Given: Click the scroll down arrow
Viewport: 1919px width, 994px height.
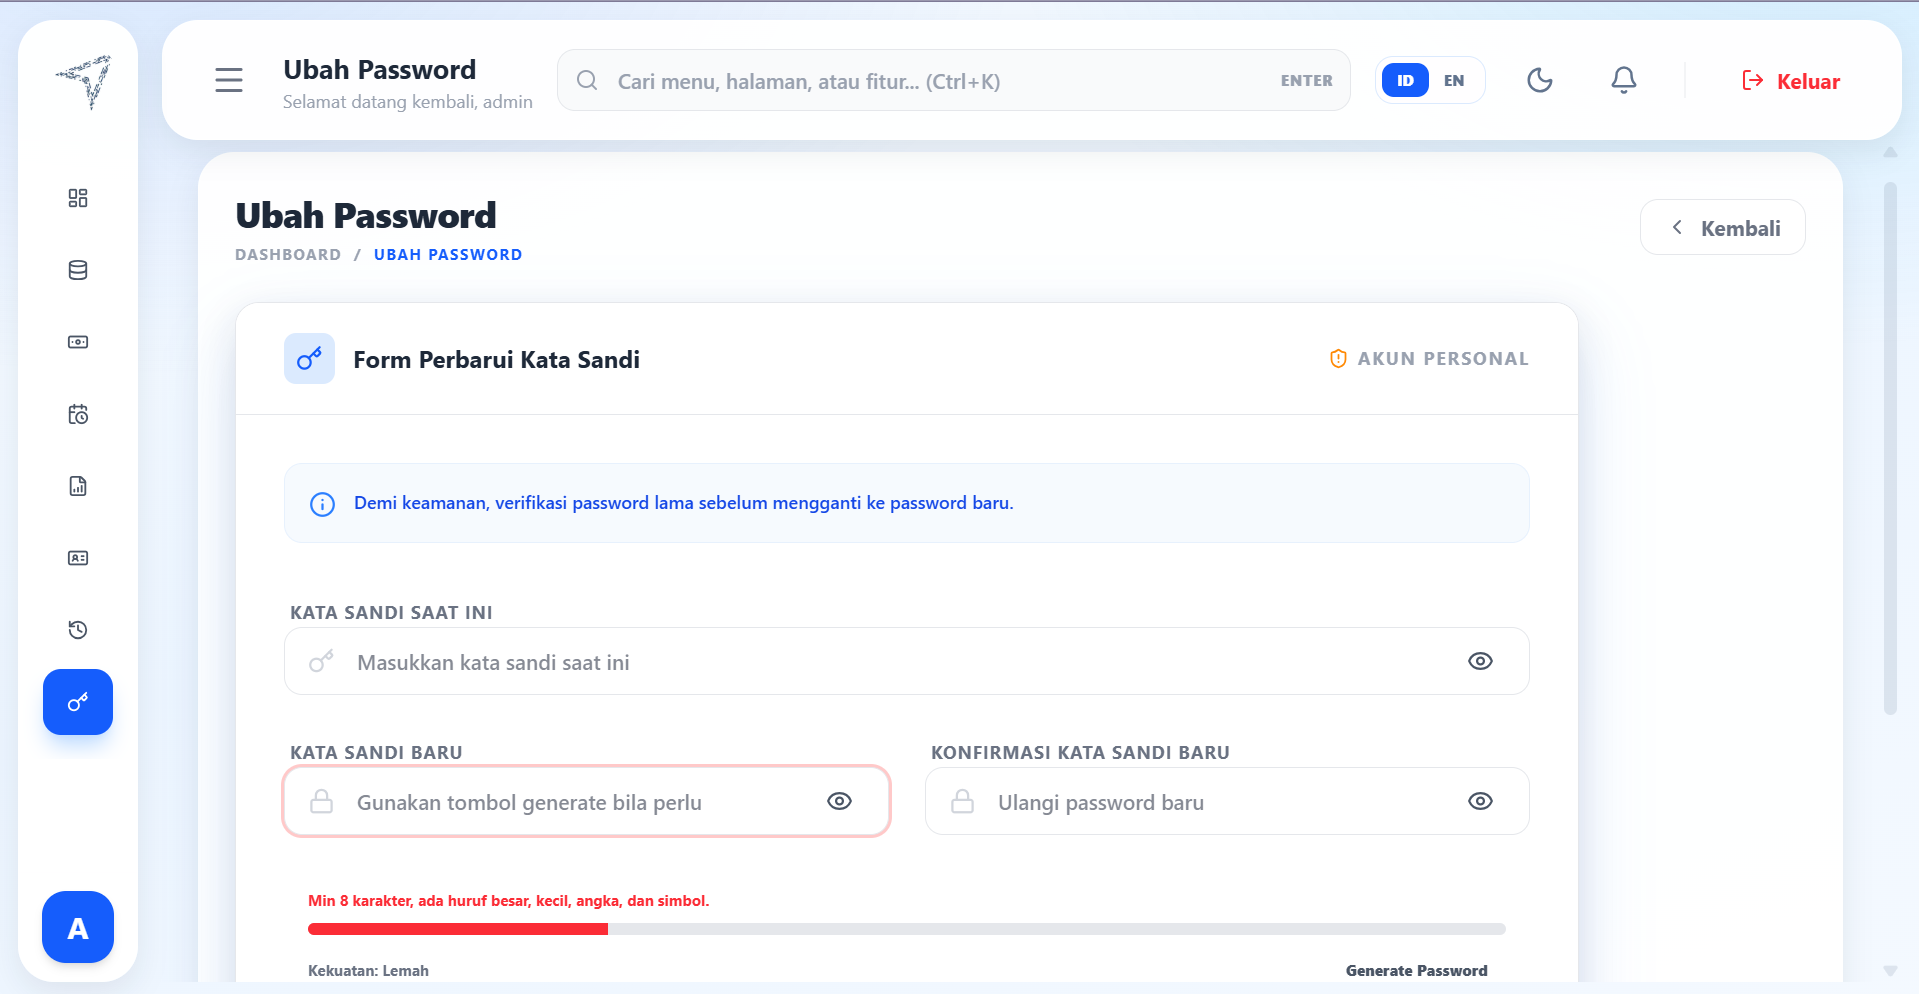Looking at the screenshot, I should [x=1890, y=970].
